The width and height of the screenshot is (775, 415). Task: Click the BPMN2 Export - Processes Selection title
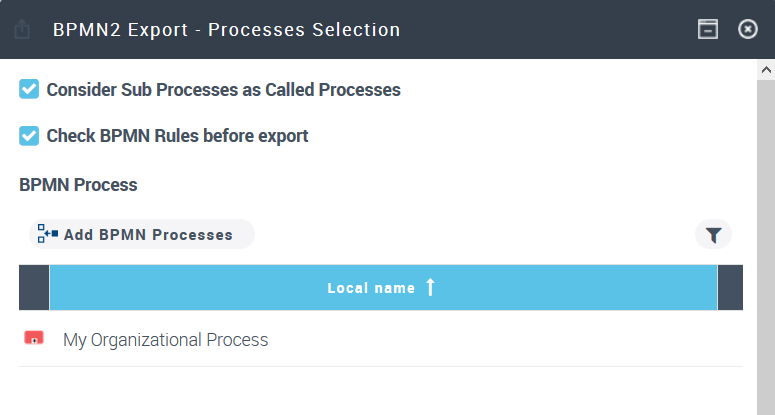point(226,30)
